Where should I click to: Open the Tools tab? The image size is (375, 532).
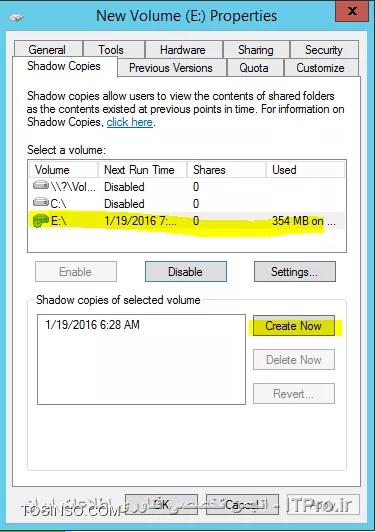(114, 50)
